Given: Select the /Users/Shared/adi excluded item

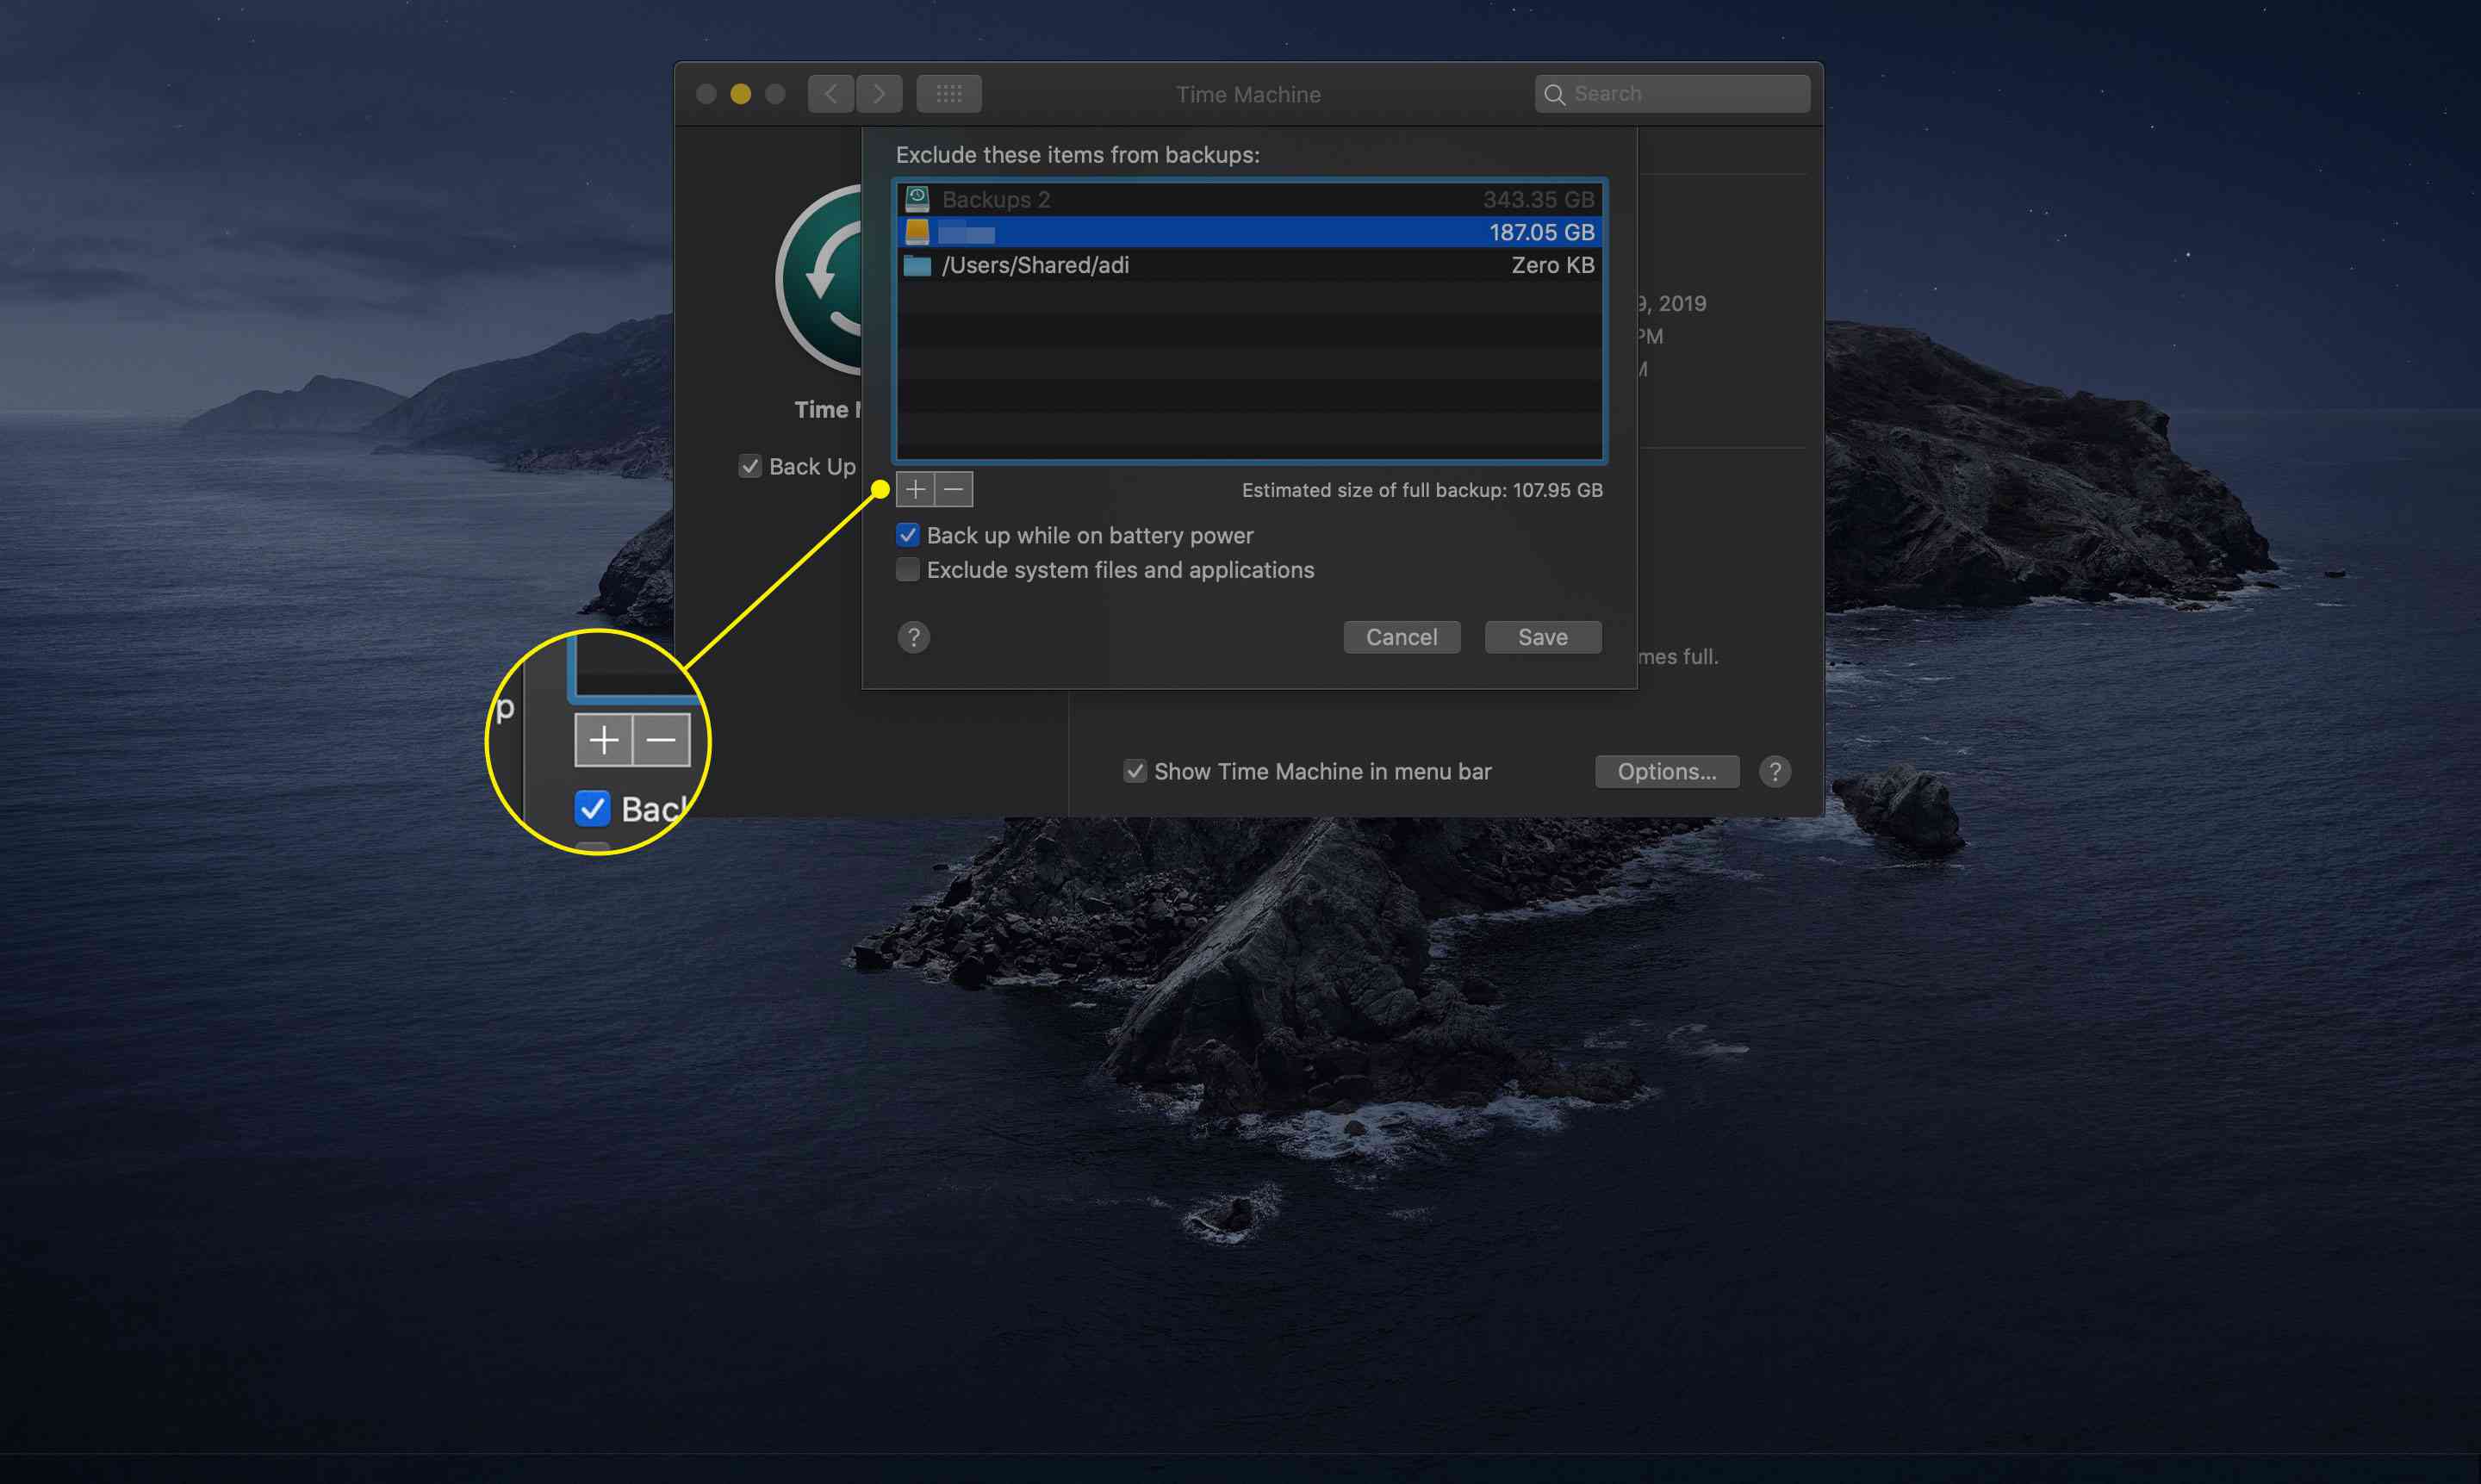Looking at the screenshot, I should click(1247, 265).
